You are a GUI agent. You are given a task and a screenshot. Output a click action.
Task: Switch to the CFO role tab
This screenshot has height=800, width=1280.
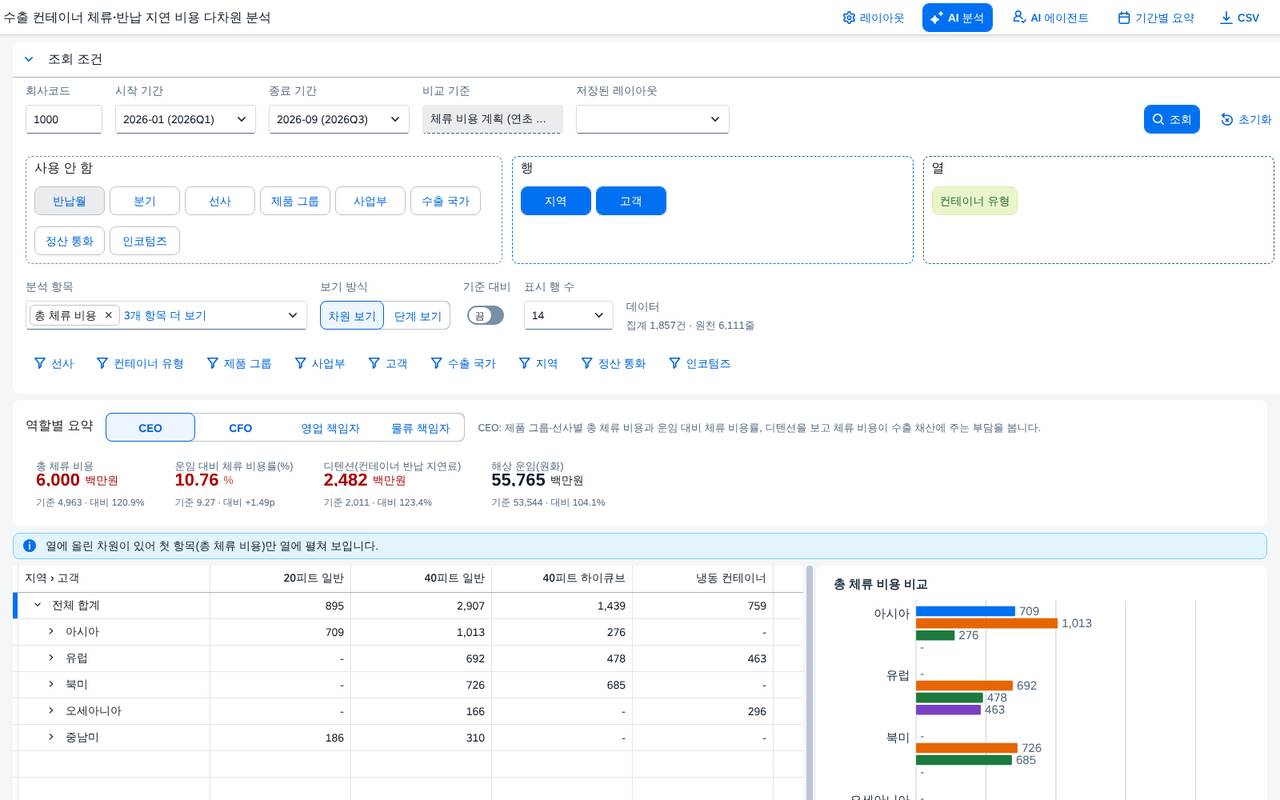(240, 428)
